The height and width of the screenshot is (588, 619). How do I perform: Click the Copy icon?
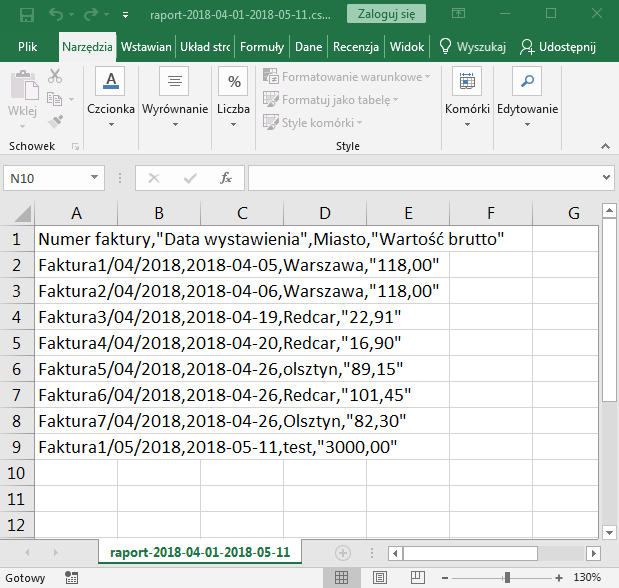pos(54,99)
